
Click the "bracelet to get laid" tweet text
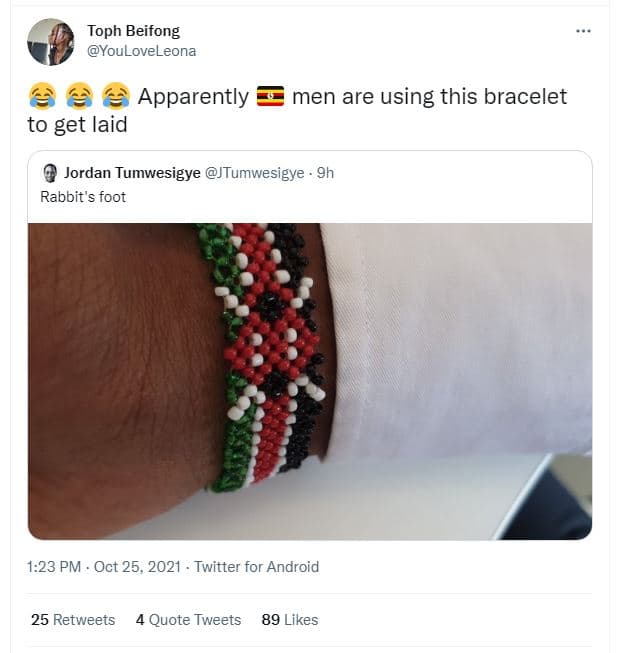430,98
